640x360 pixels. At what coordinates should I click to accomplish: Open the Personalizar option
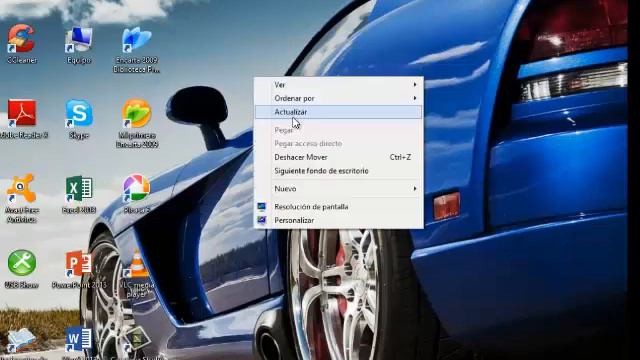coord(338,220)
